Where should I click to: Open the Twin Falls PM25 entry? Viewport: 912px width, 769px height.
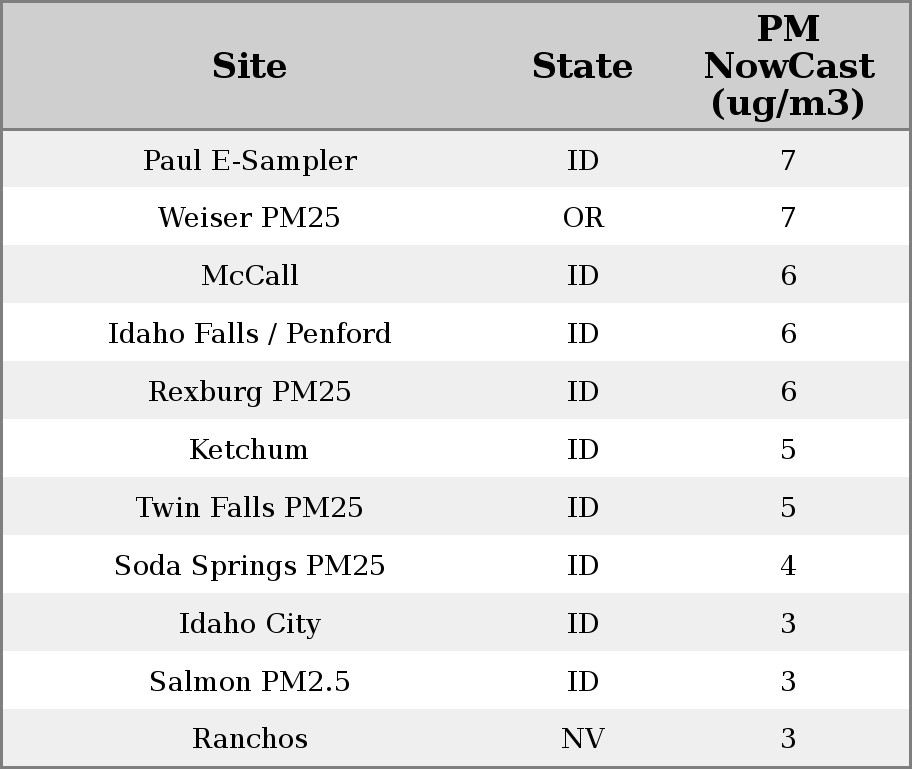coord(249,508)
